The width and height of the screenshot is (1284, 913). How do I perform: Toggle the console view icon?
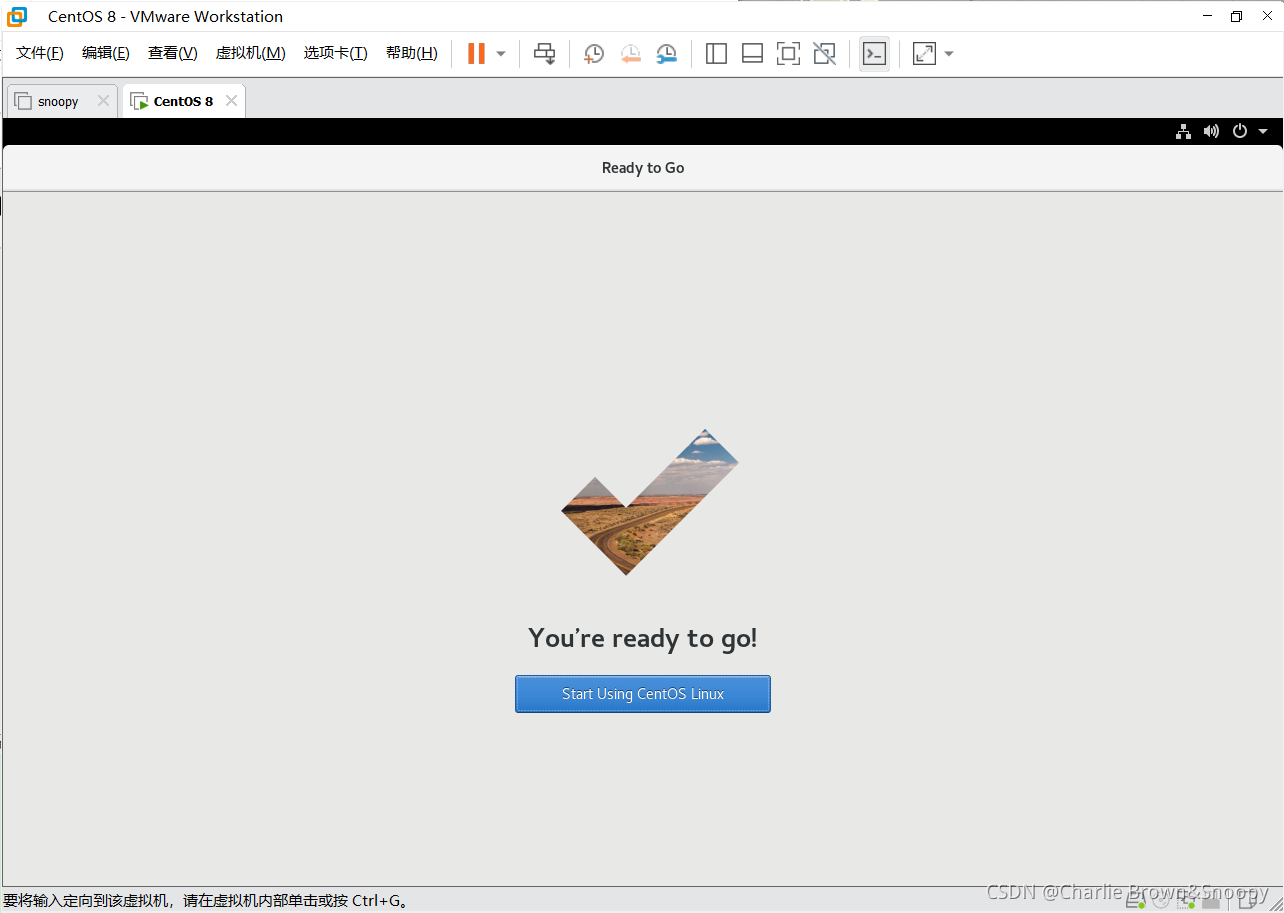tap(874, 54)
